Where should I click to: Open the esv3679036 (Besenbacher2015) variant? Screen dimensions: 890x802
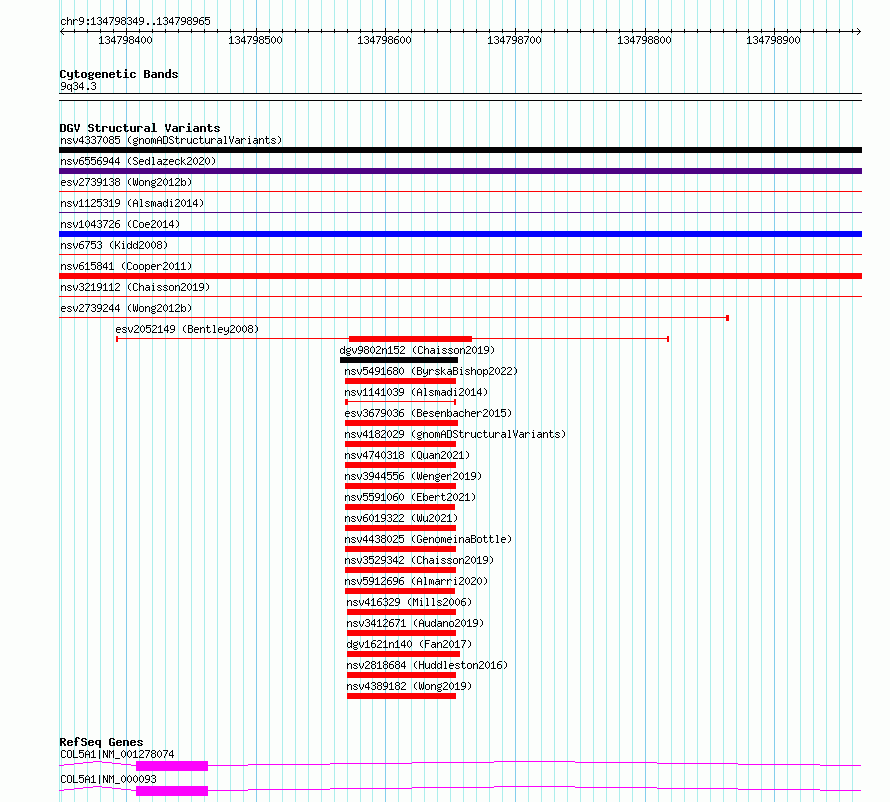[x=428, y=413]
